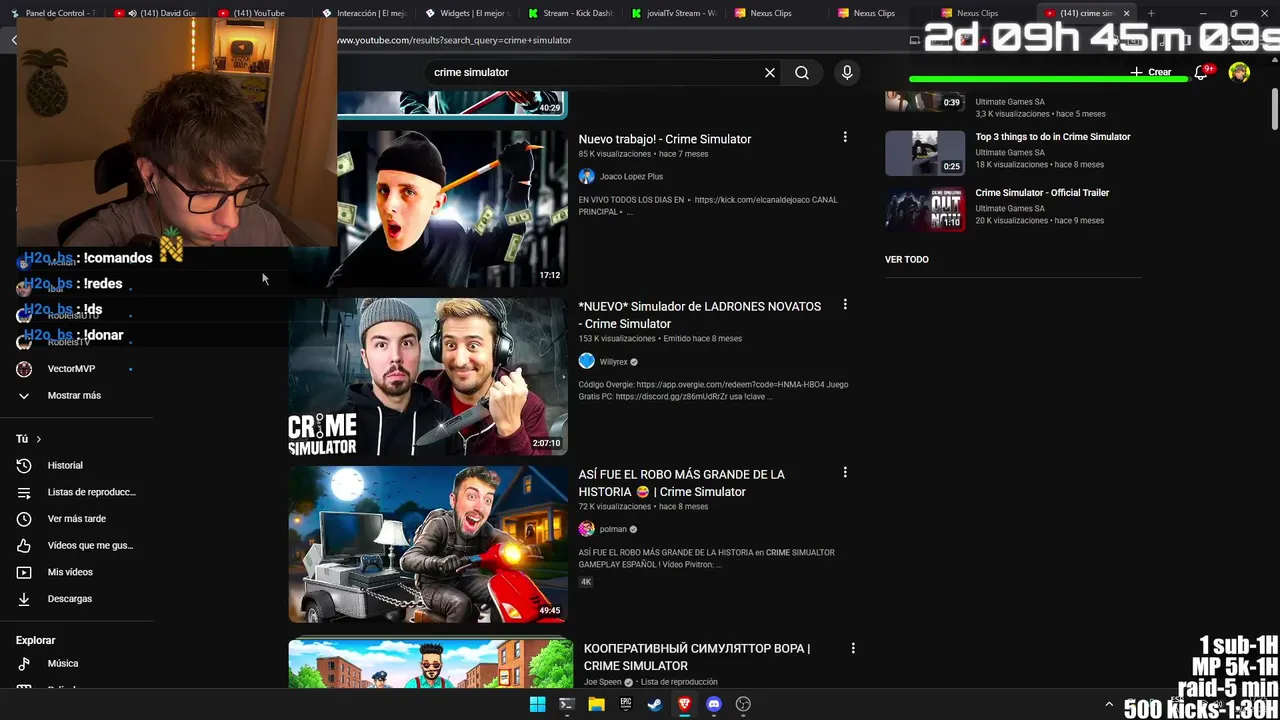1280x720 pixels.
Task: Play Crime Simulator Official Trailer thumbnail
Action: [925, 209]
